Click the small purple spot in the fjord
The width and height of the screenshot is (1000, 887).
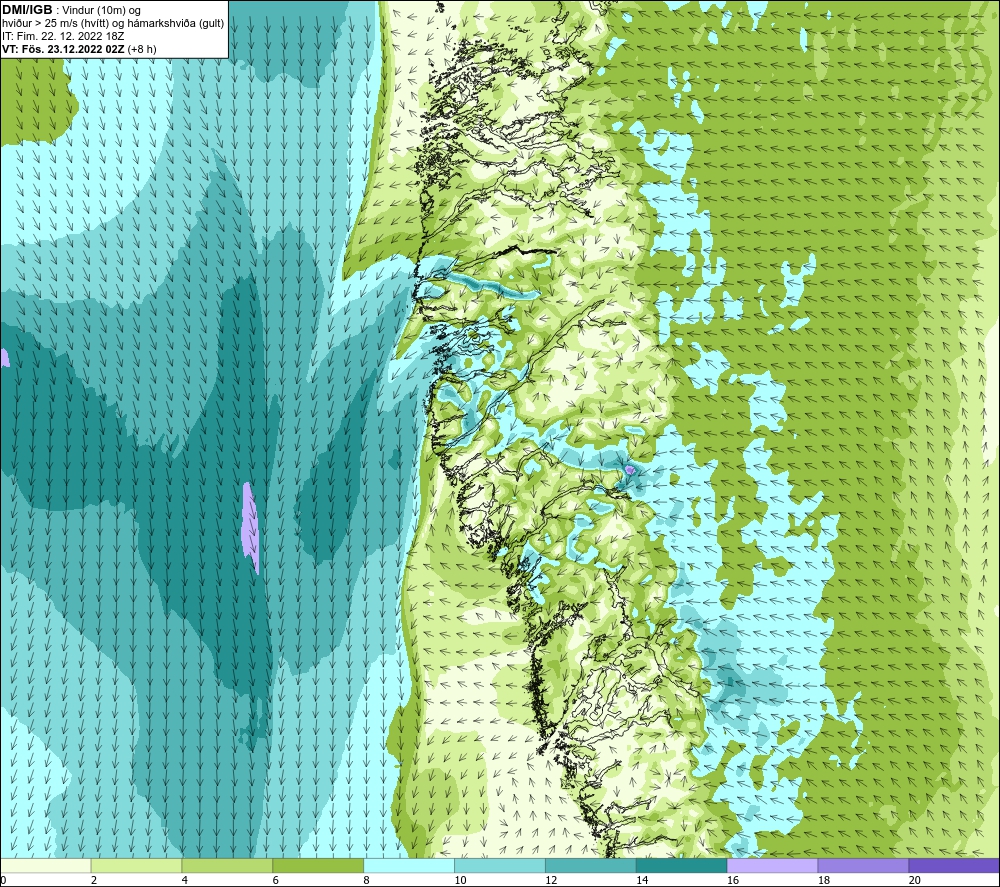pyautogui.click(x=630, y=469)
